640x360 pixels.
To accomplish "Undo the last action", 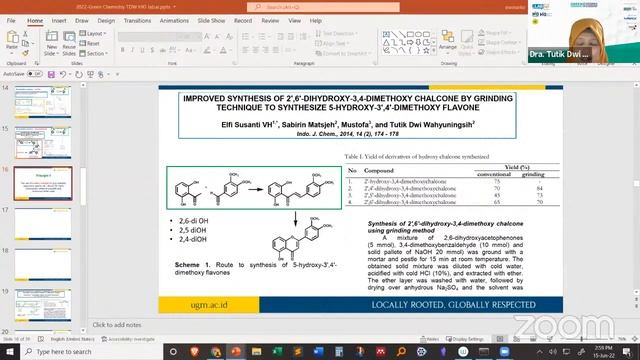I will [63, 74].
